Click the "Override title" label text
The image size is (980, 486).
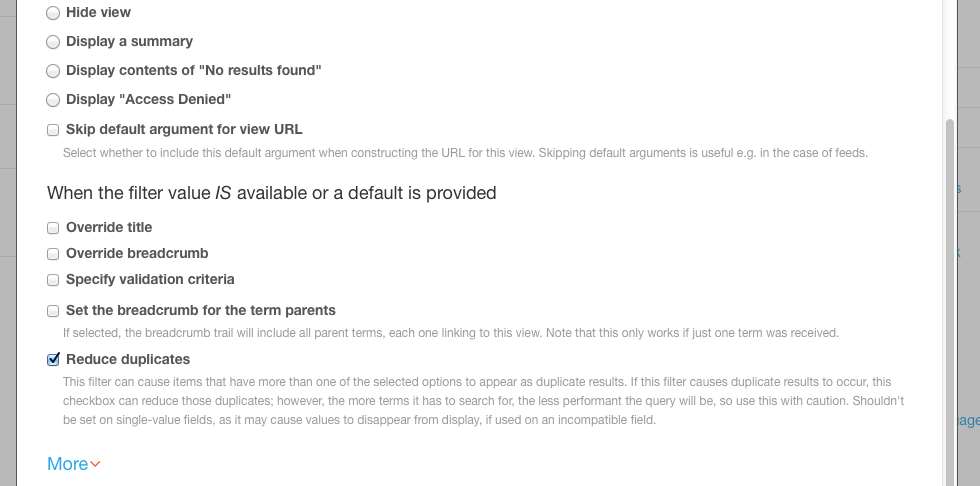point(109,228)
